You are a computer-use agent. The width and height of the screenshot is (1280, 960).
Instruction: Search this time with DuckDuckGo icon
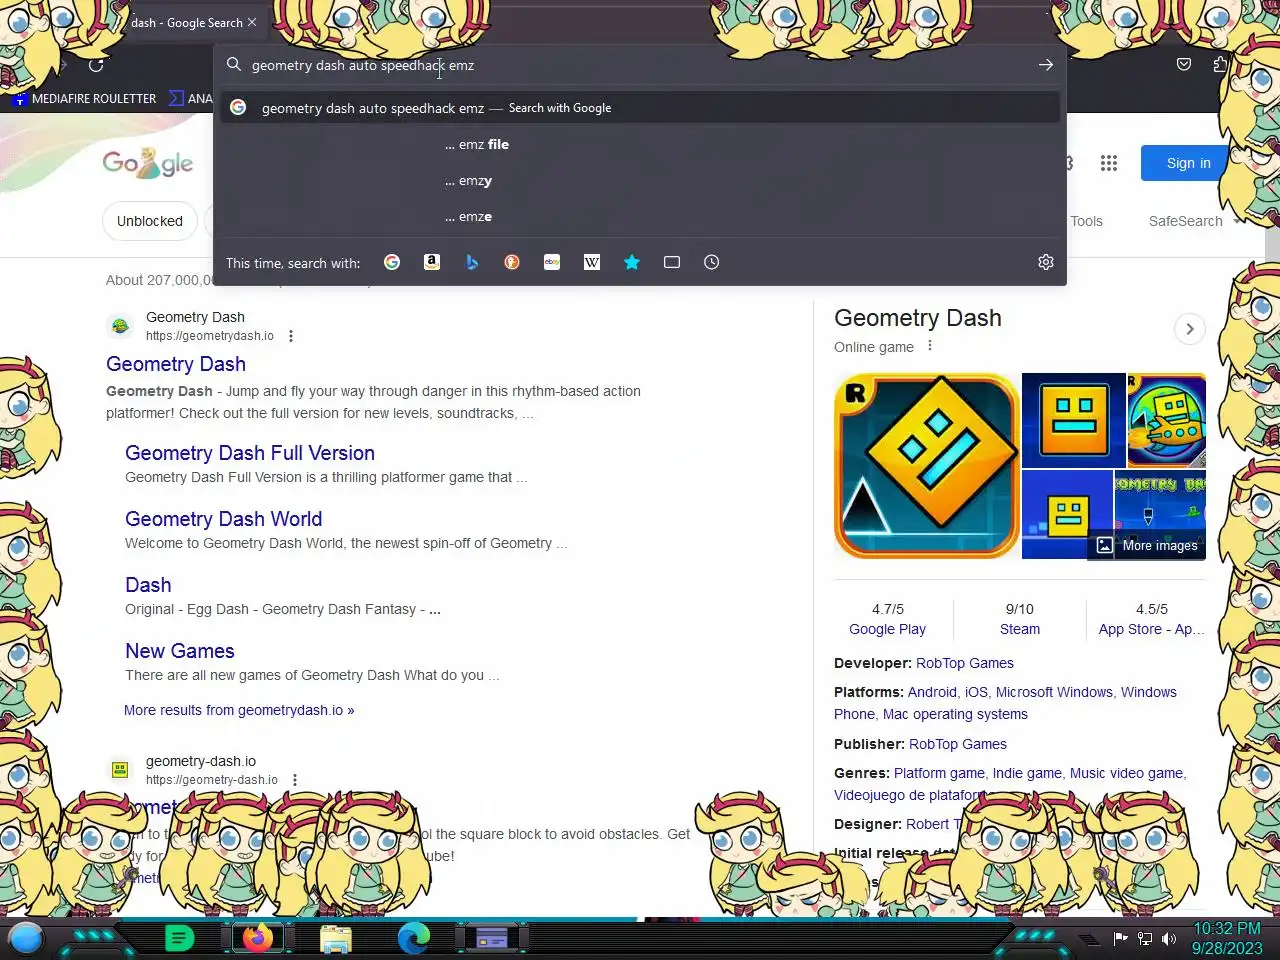512,262
